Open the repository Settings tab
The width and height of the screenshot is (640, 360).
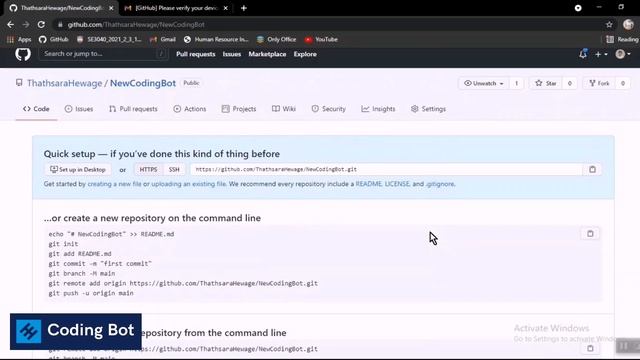coord(428,109)
